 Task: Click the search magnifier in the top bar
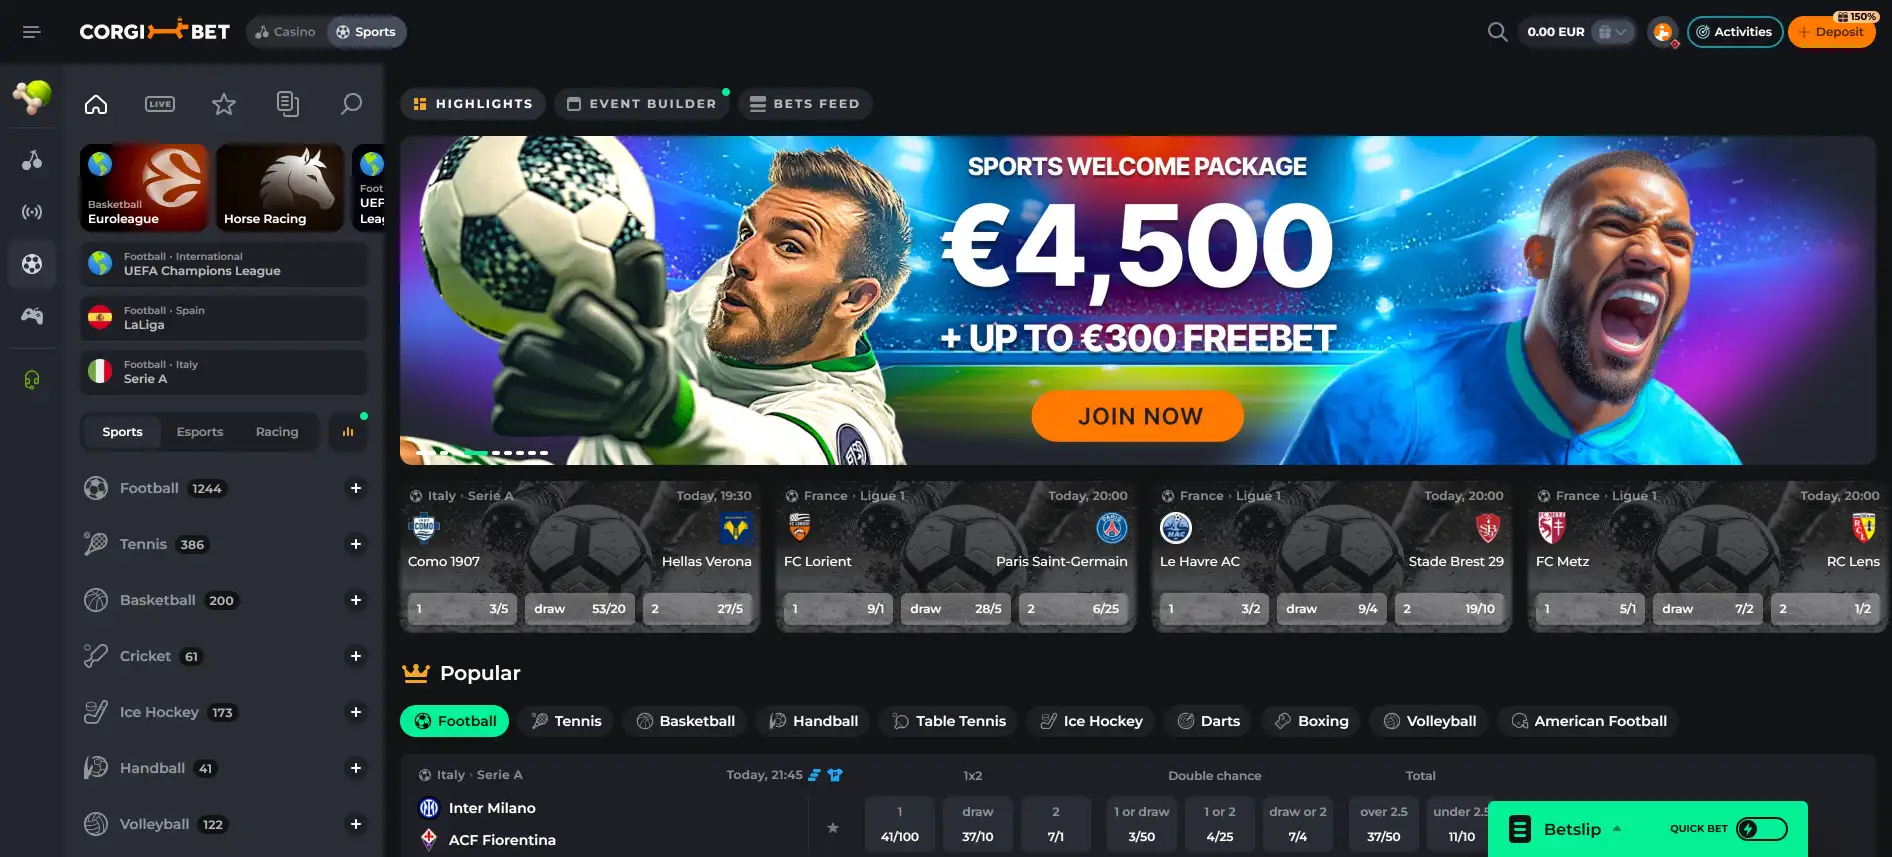1497,32
